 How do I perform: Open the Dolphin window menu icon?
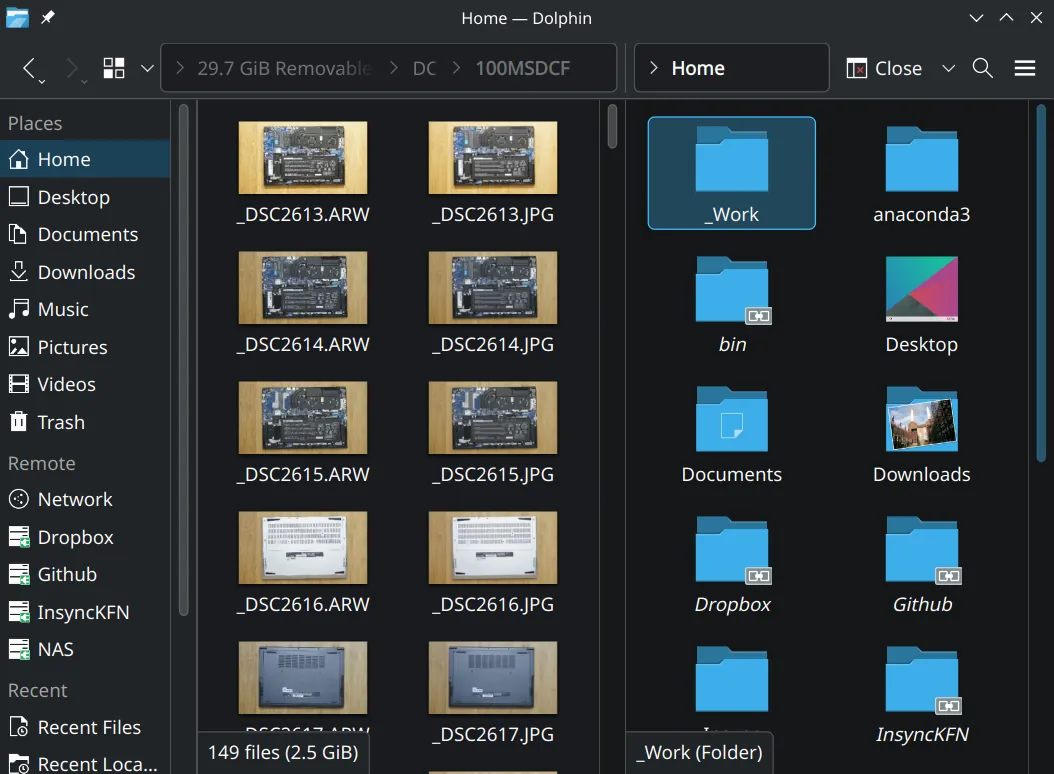pos(17,17)
